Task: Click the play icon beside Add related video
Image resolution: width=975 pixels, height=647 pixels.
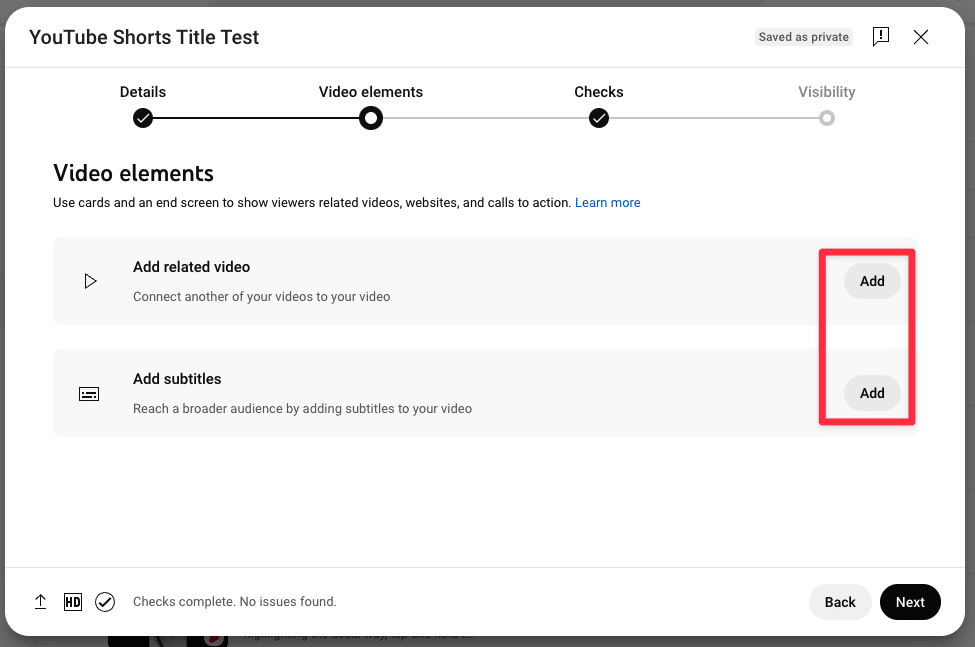Action: 90,282
